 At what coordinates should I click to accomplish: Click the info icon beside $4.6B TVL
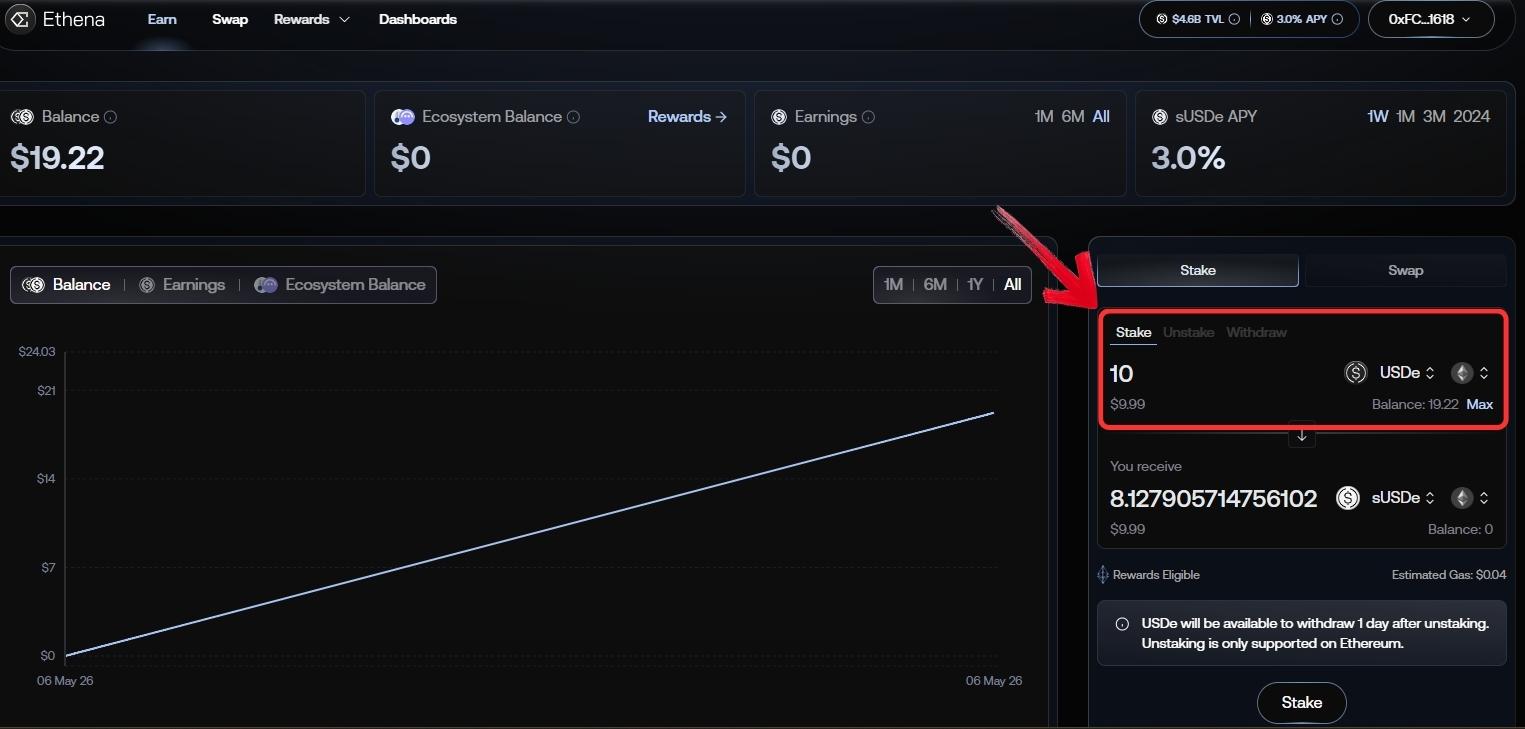coord(1234,19)
